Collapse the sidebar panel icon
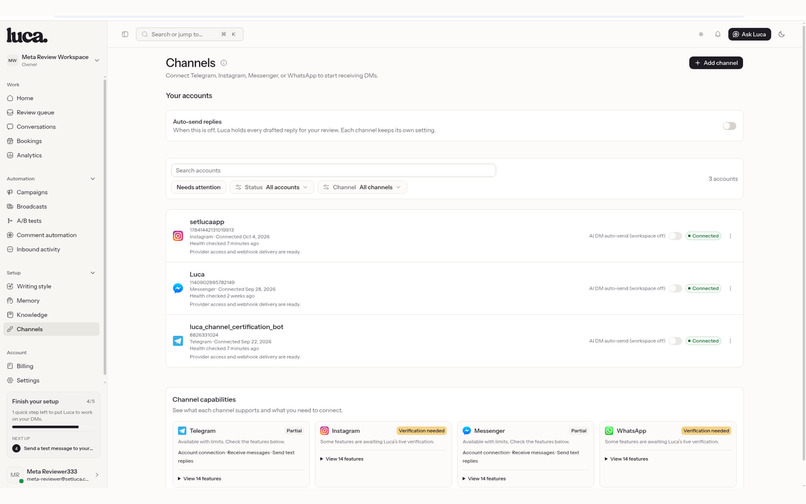Image resolution: width=806 pixels, height=504 pixels. (125, 34)
